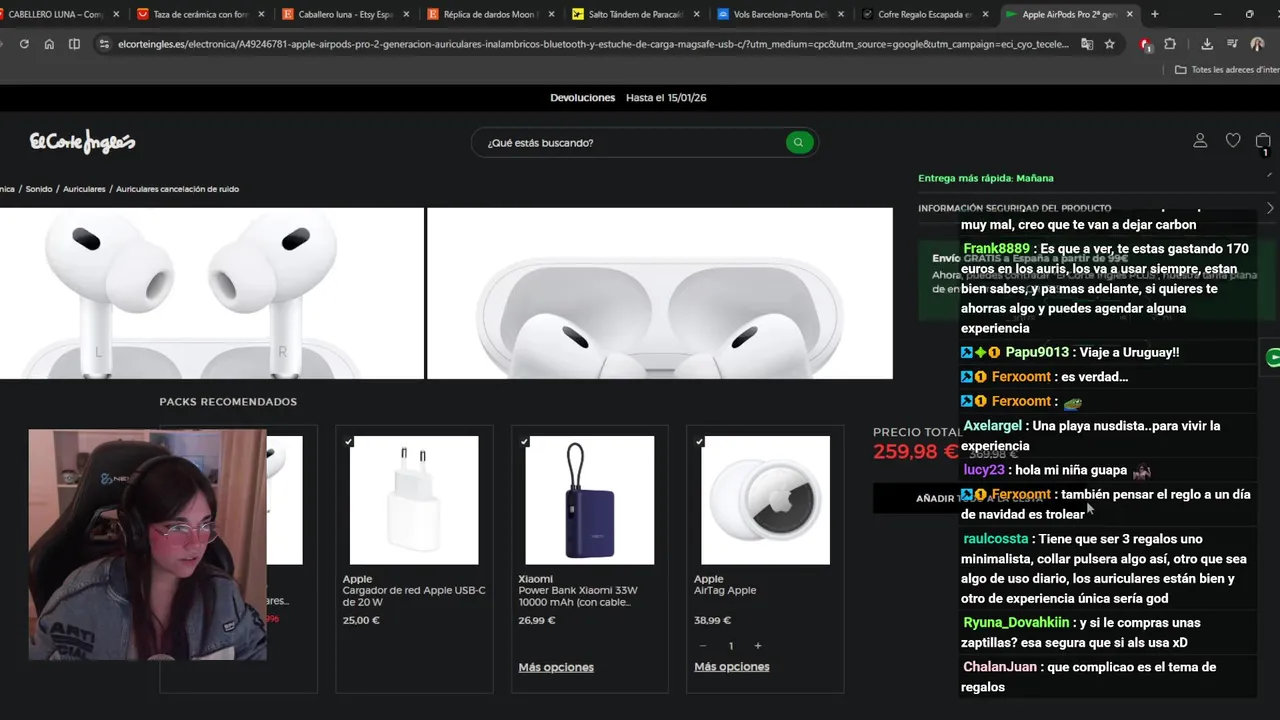Focus the ¿Qué estás buscando? search field
Image resolution: width=1280 pixels, height=720 pixels.
pos(632,142)
